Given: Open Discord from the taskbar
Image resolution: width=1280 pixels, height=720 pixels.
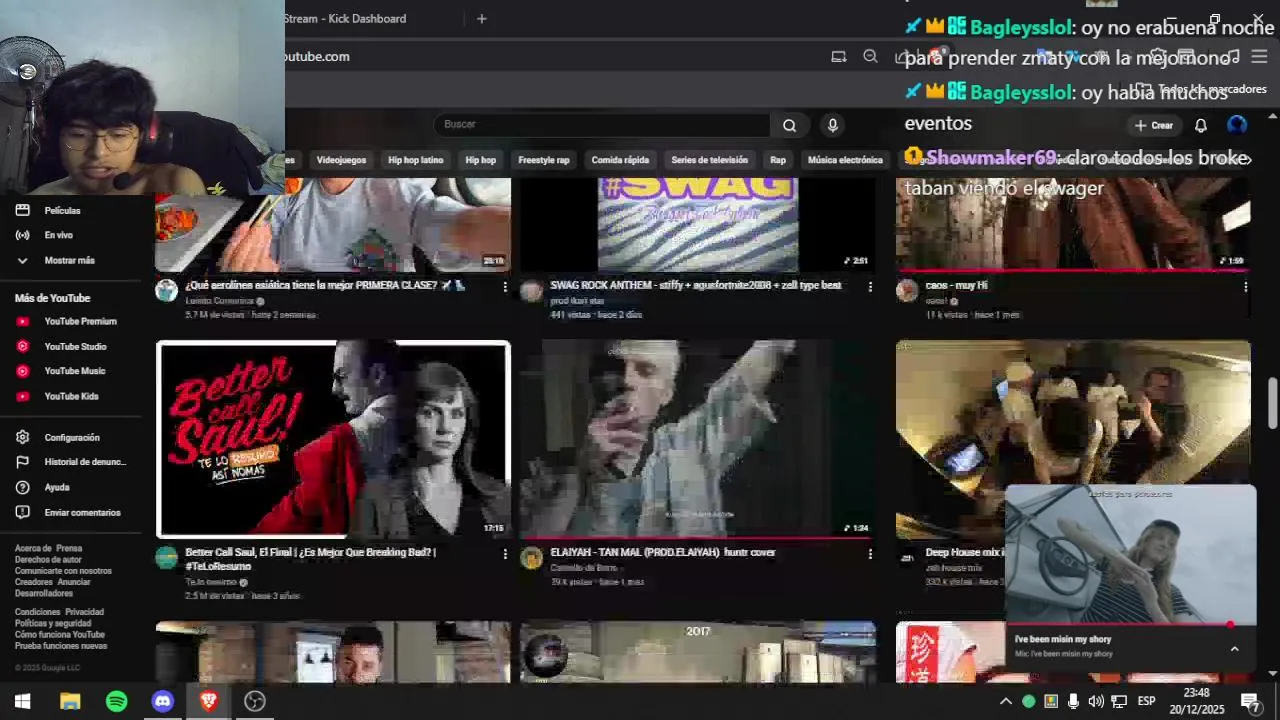Looking at the screenshot, I should (x=162, y=701).
